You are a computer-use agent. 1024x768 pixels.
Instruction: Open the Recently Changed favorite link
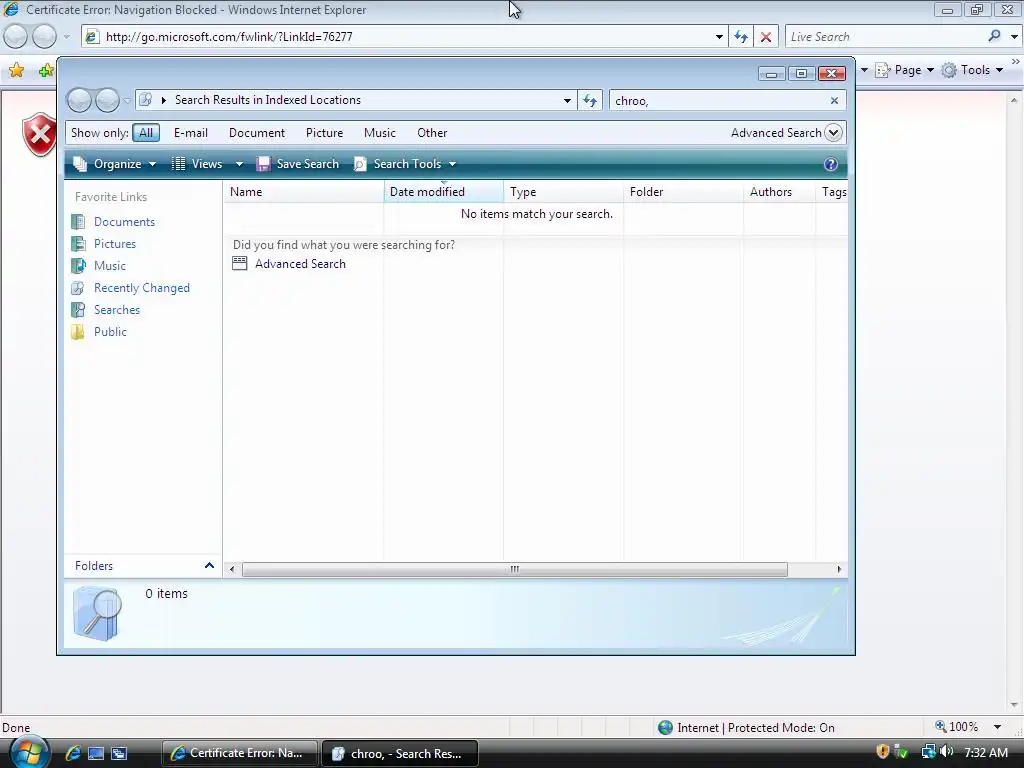point(142,288)
